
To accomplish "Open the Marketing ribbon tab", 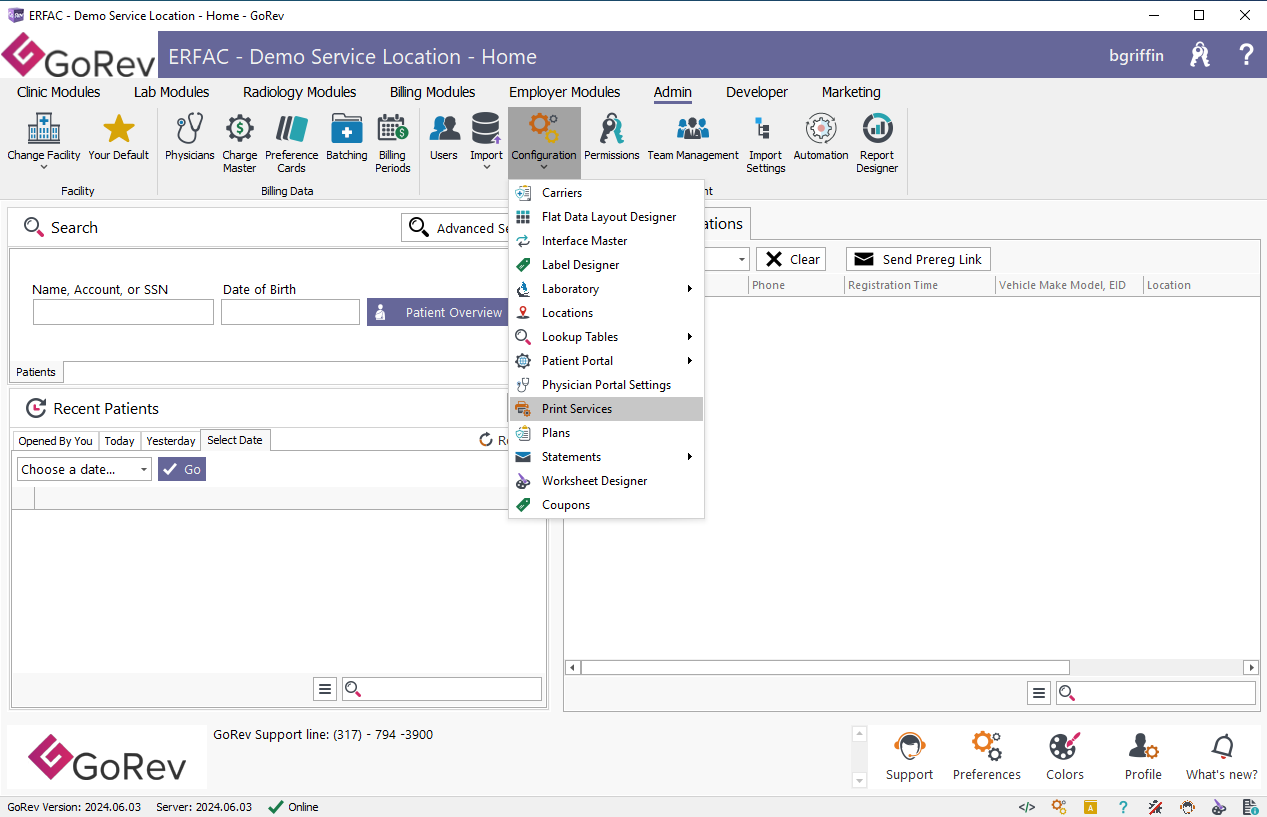I will [851, 92].
